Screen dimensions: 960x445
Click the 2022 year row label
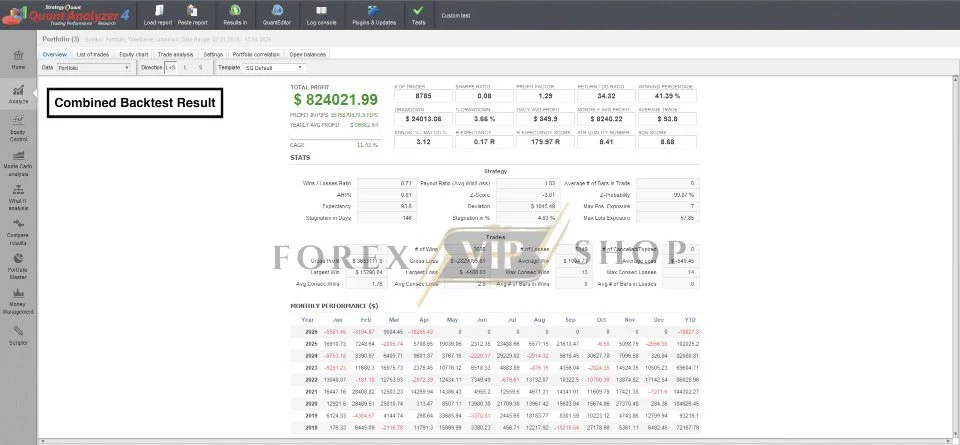(311, 380)
